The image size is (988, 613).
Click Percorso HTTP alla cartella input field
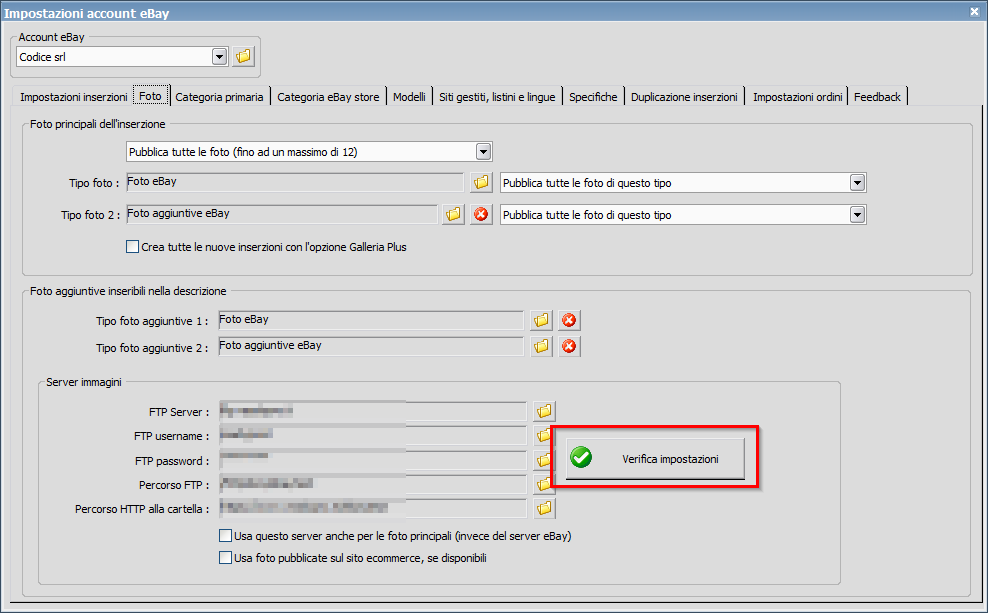point(372,508)
